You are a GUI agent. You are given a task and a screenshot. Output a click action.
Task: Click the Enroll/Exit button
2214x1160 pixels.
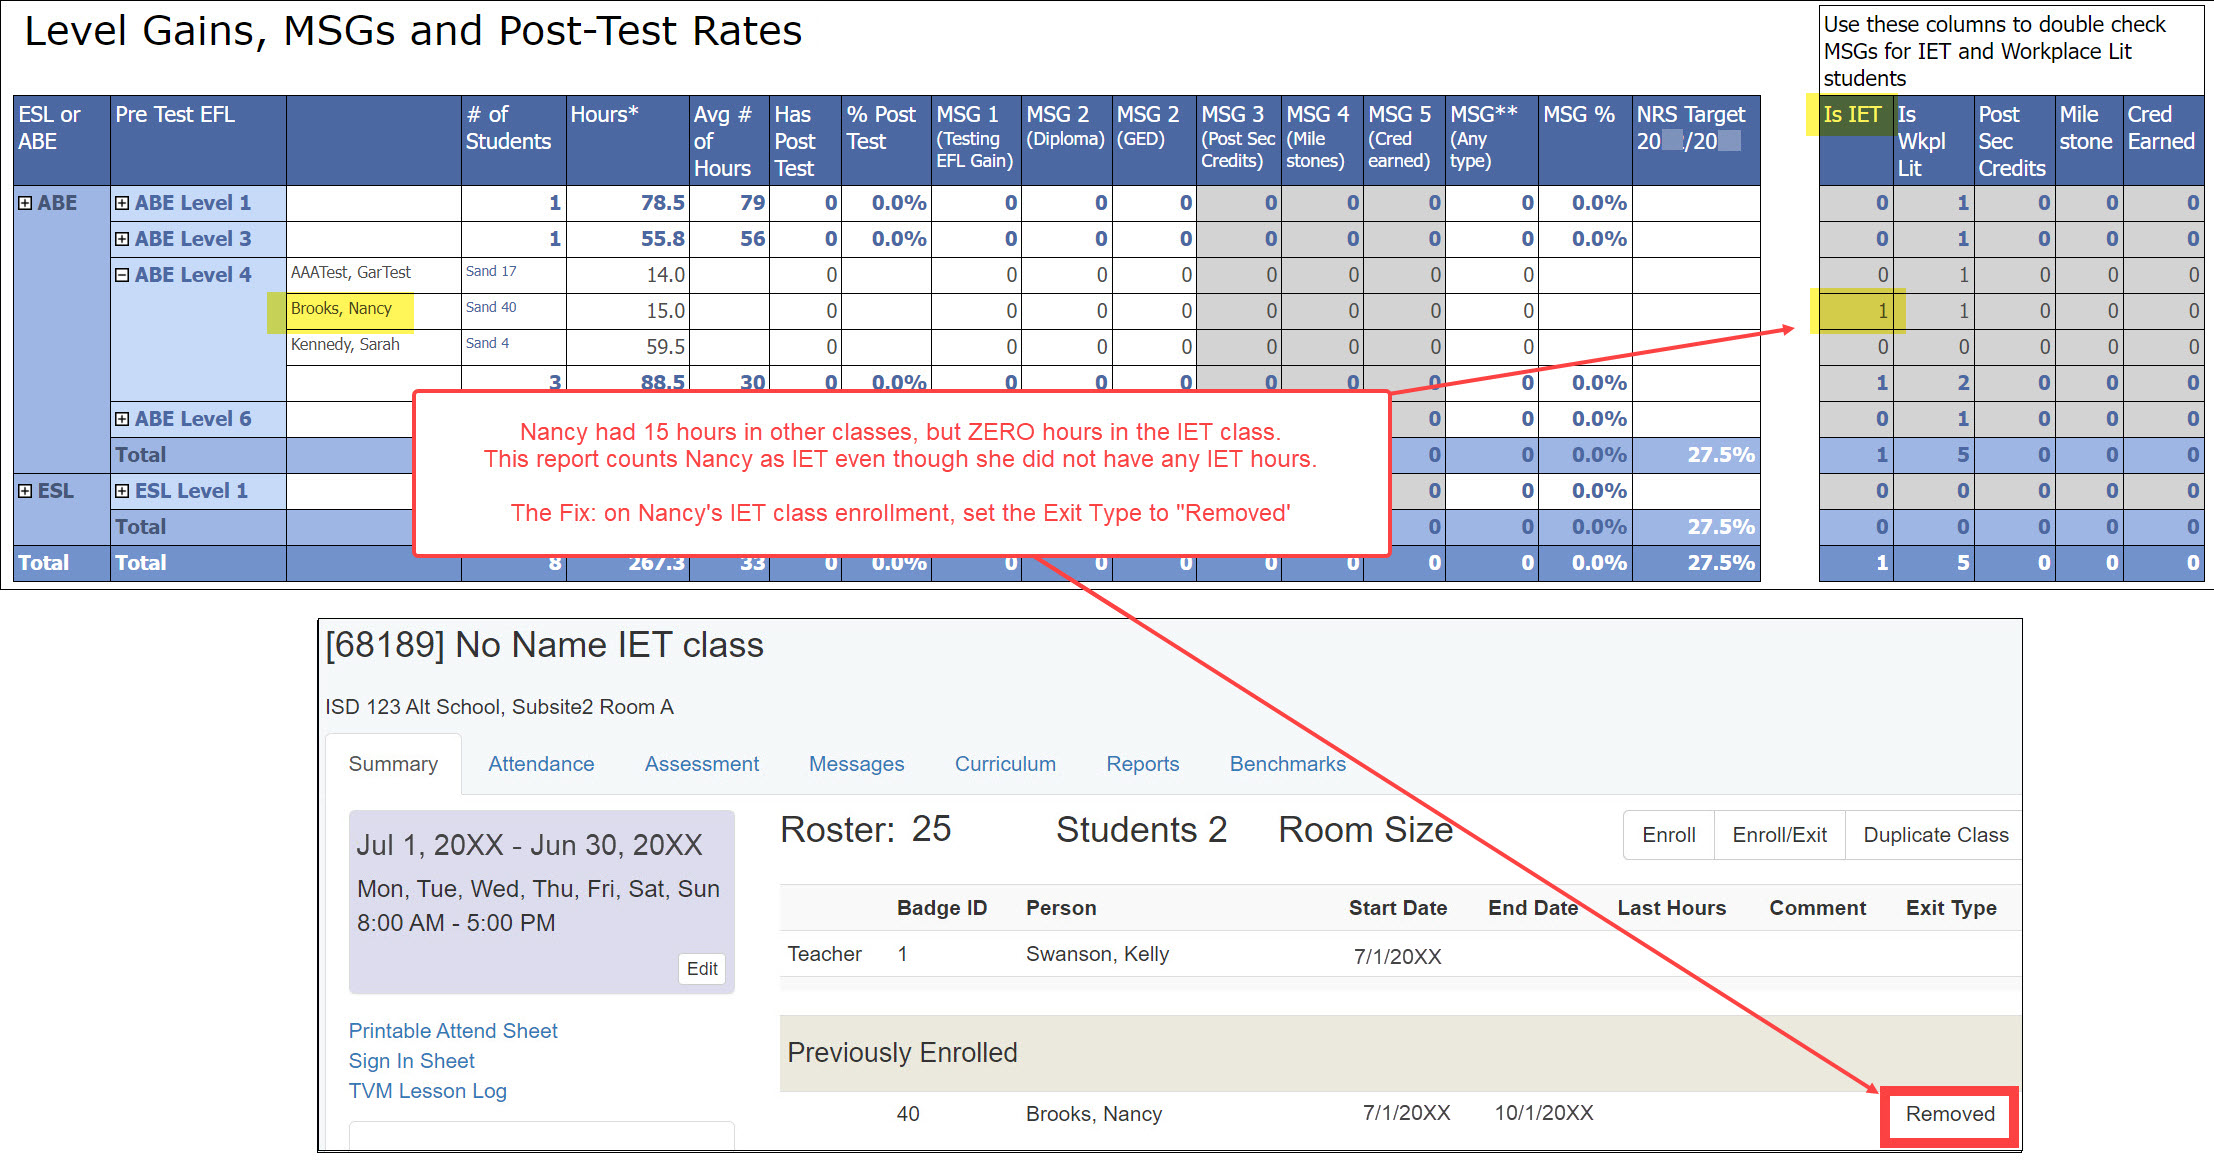pyautogui.click(x=1779, y=835)
